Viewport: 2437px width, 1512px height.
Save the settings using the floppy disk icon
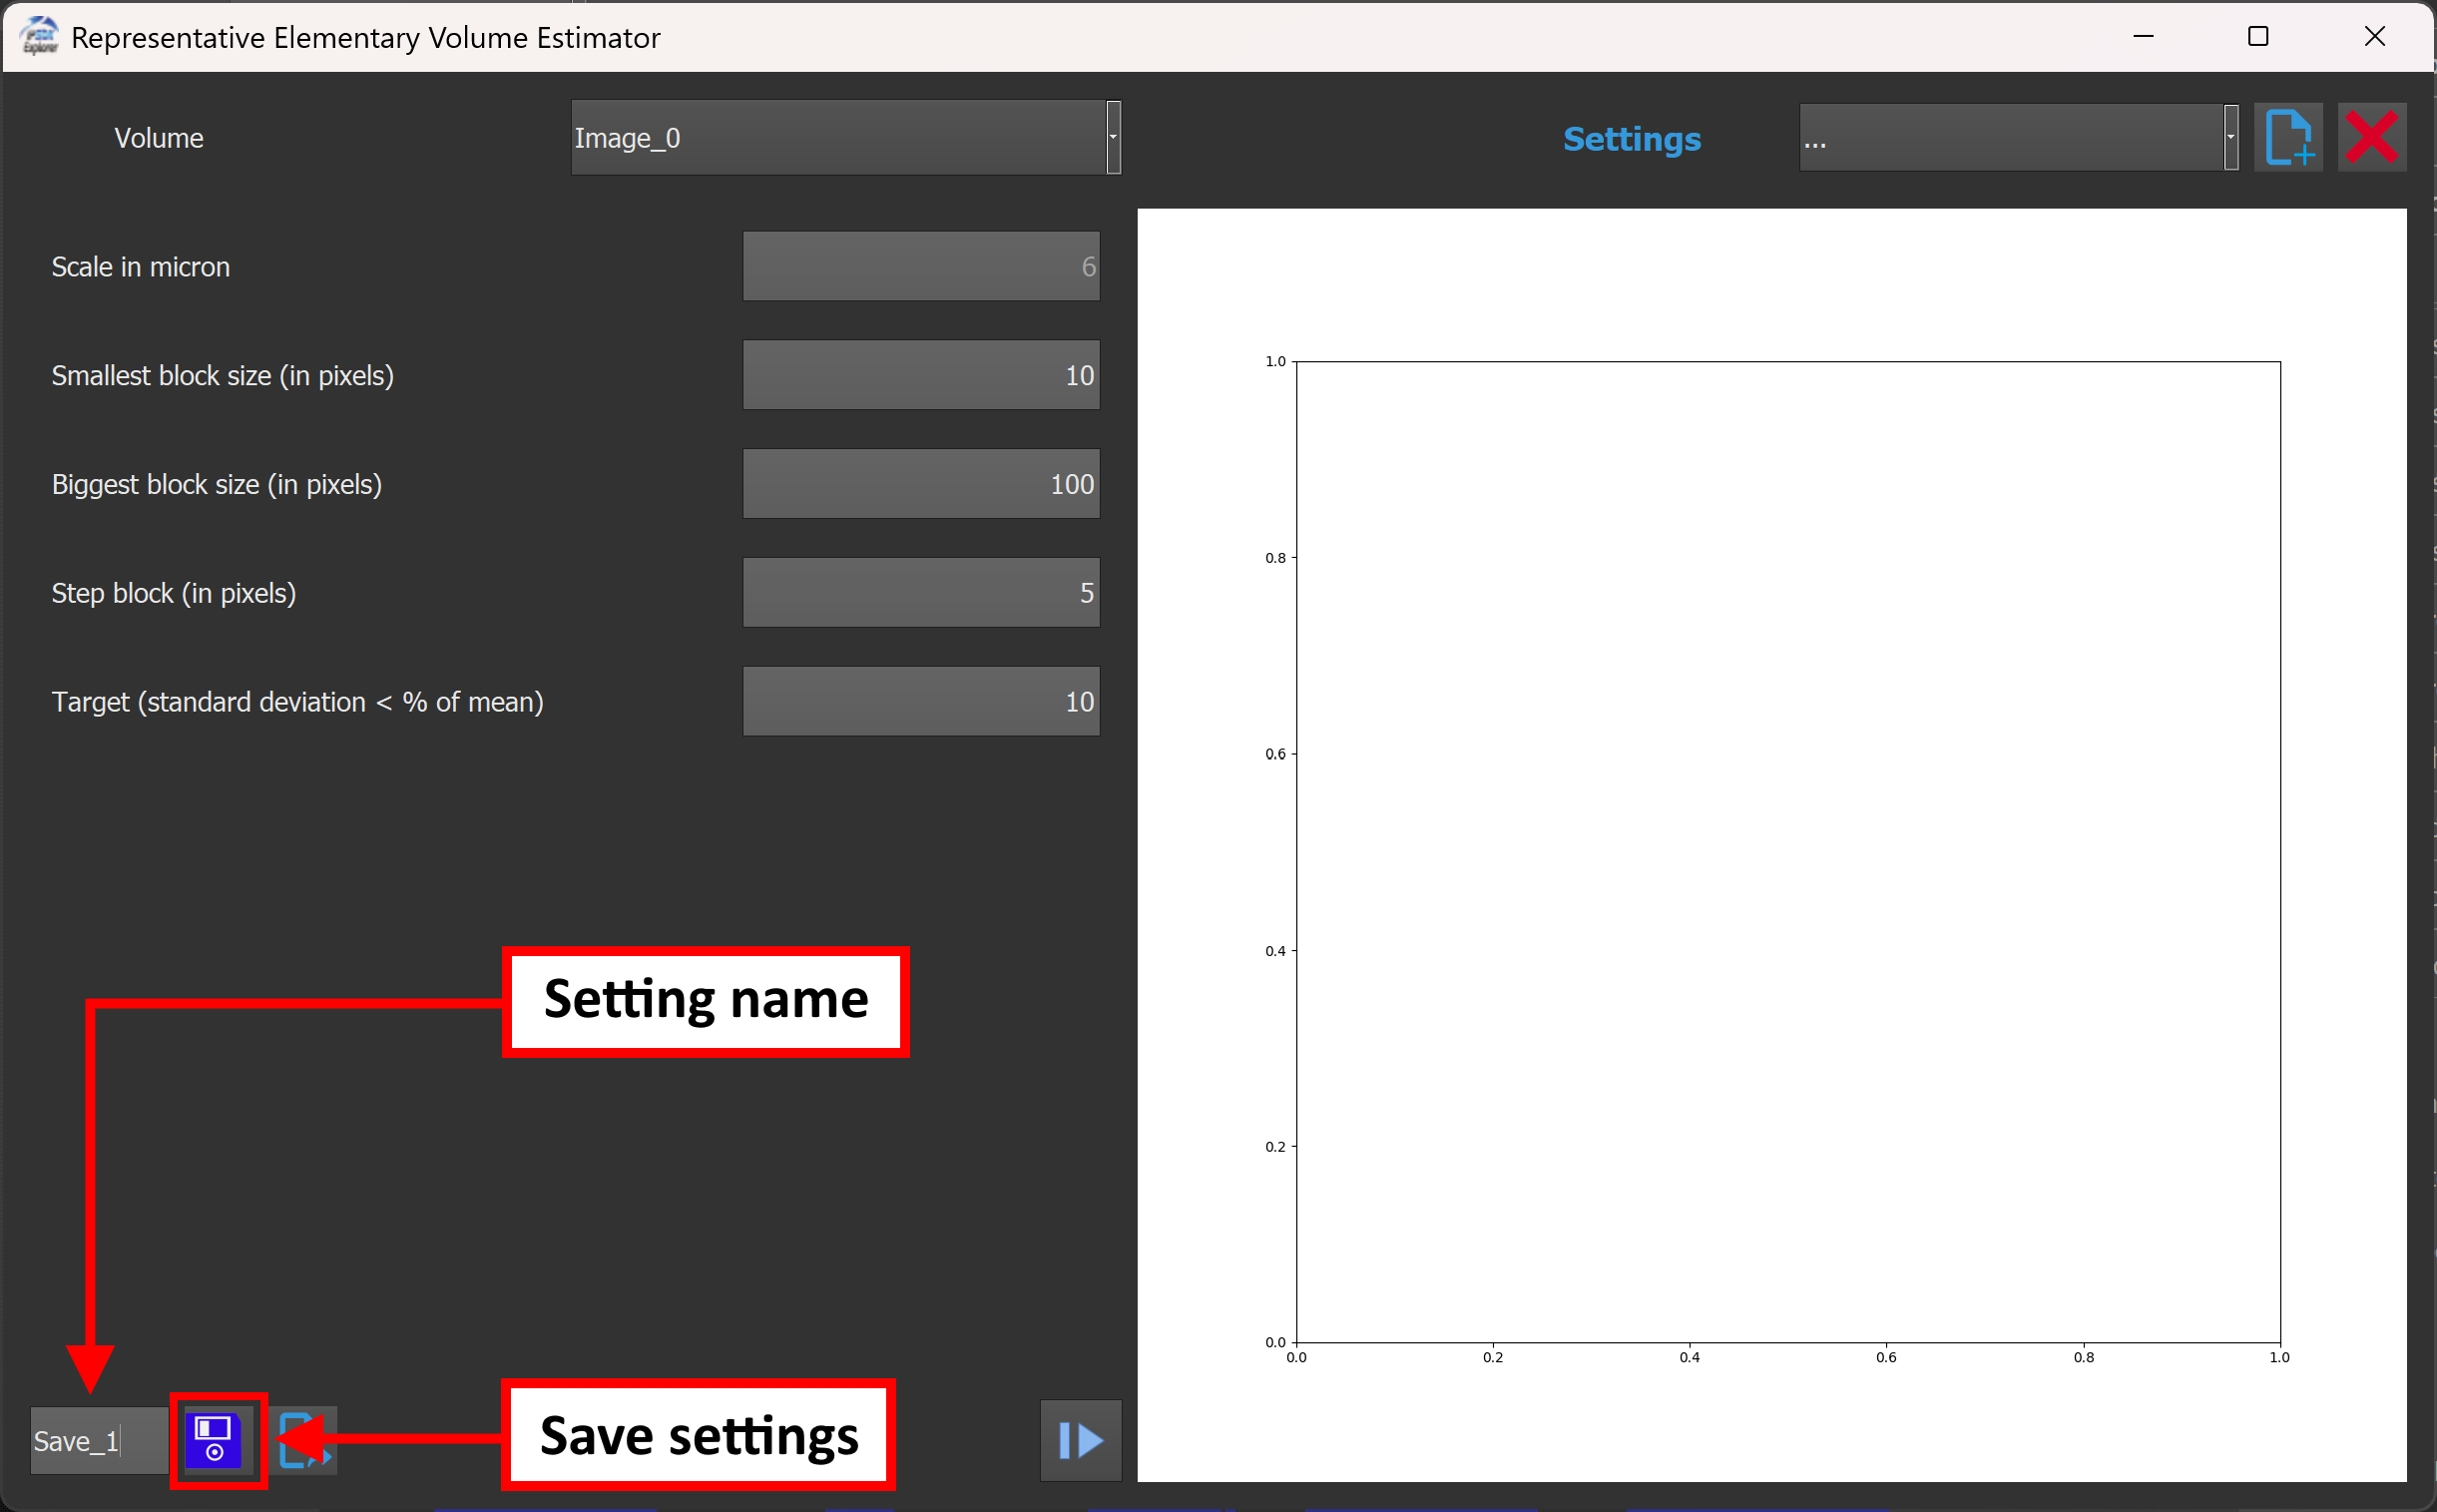point(218,1439)
